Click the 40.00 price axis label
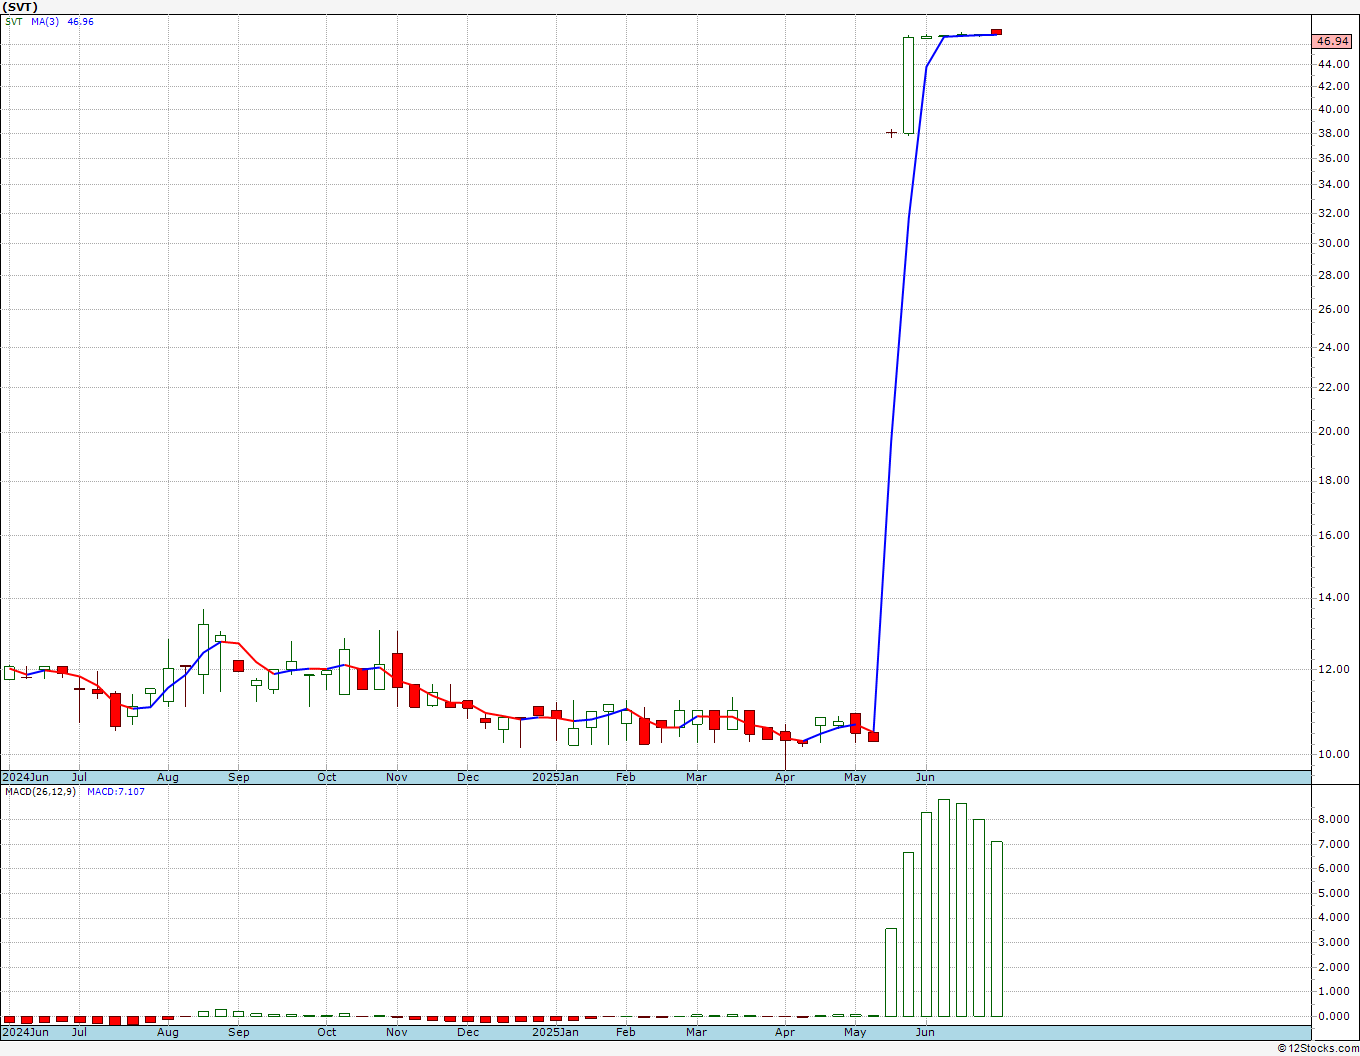This screenshot has height=1056, width=1360. [1332, 110]
